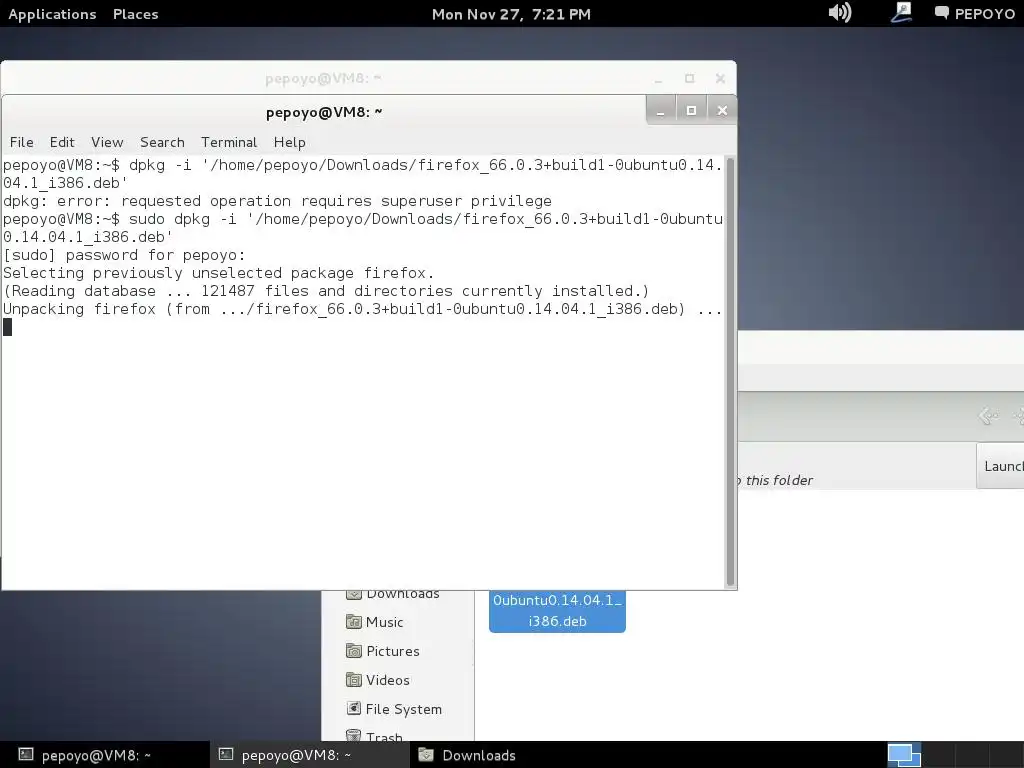The width and height of the screenshot is (1024, 768).
Task: Open the Places menu in top panel
Action: pyautogui.click(x=135, y=14)
